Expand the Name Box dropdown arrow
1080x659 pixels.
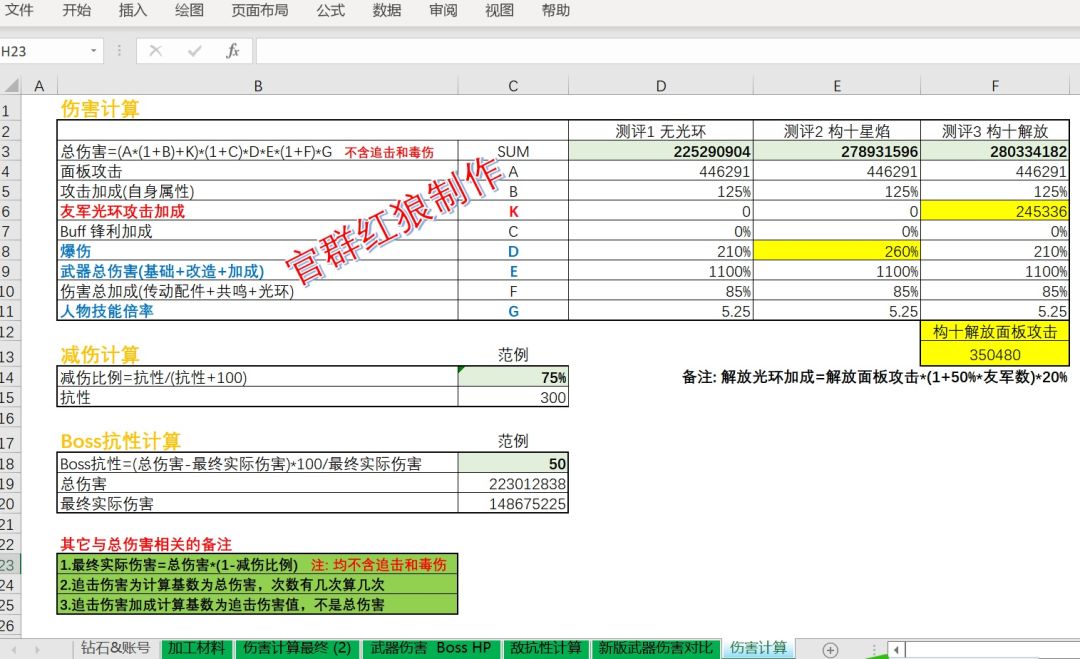tap(93, 50)
